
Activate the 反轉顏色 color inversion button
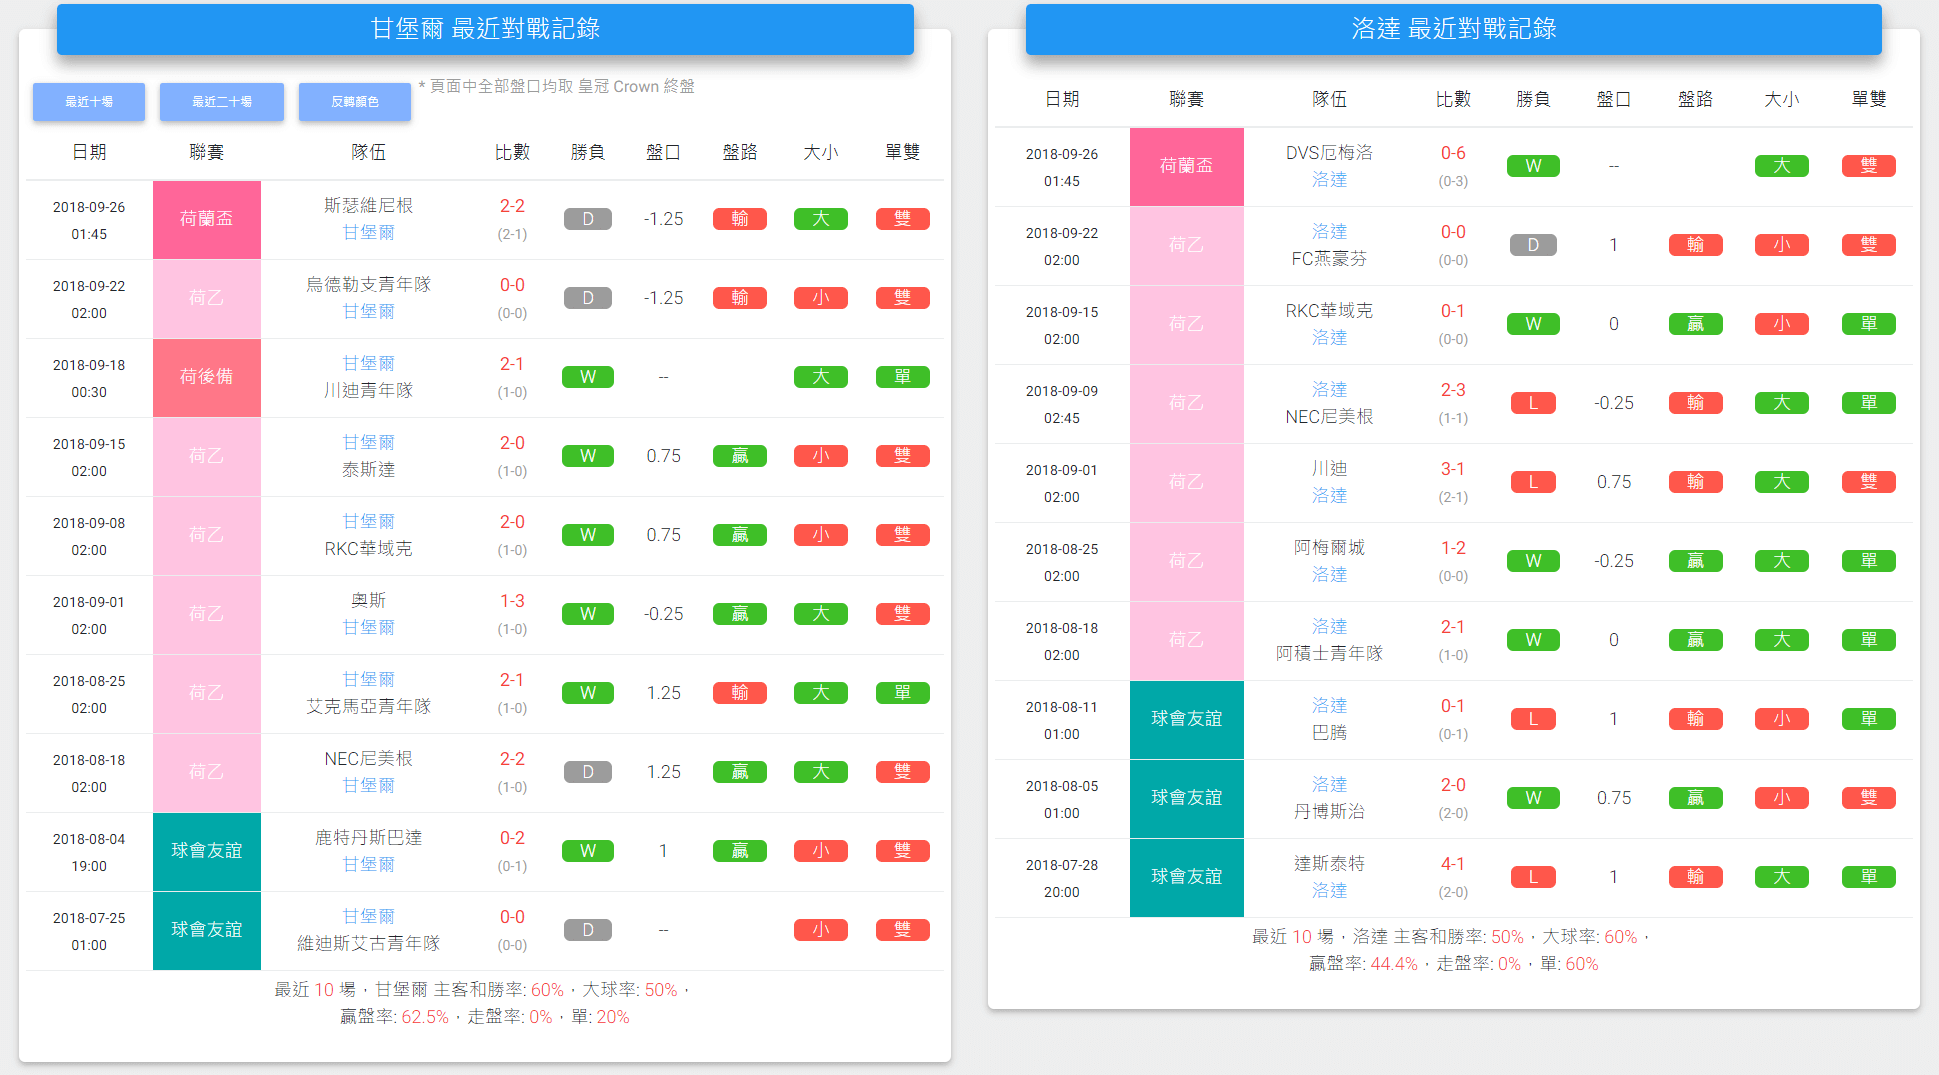click(354, 101)
